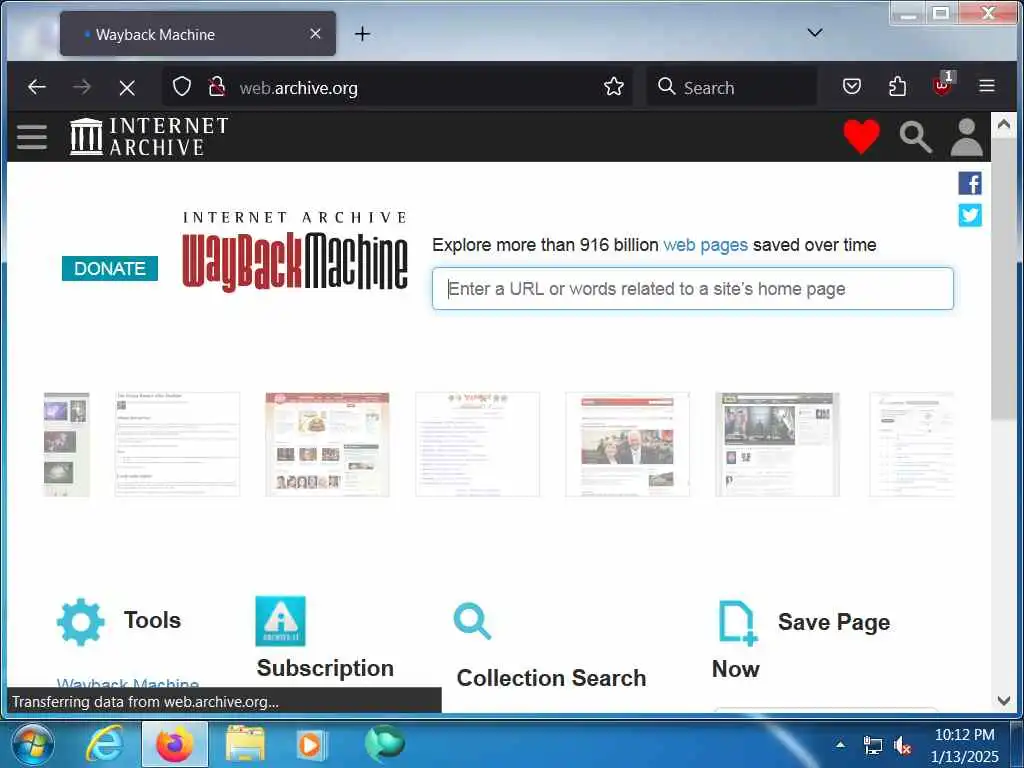Focus the Wayback URL input field
Viewport: 1024px width, 768px height.
tap(692, 289)
